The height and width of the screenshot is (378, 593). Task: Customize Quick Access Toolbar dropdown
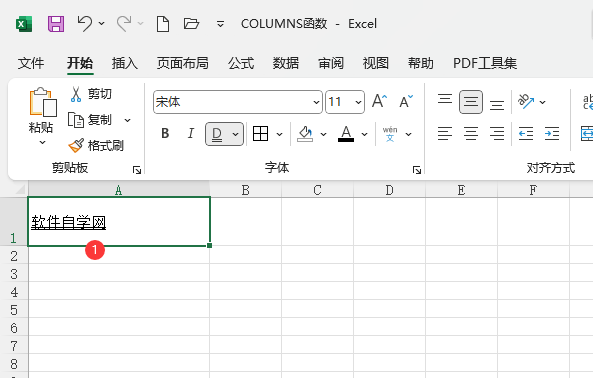(x=220, y=24)
